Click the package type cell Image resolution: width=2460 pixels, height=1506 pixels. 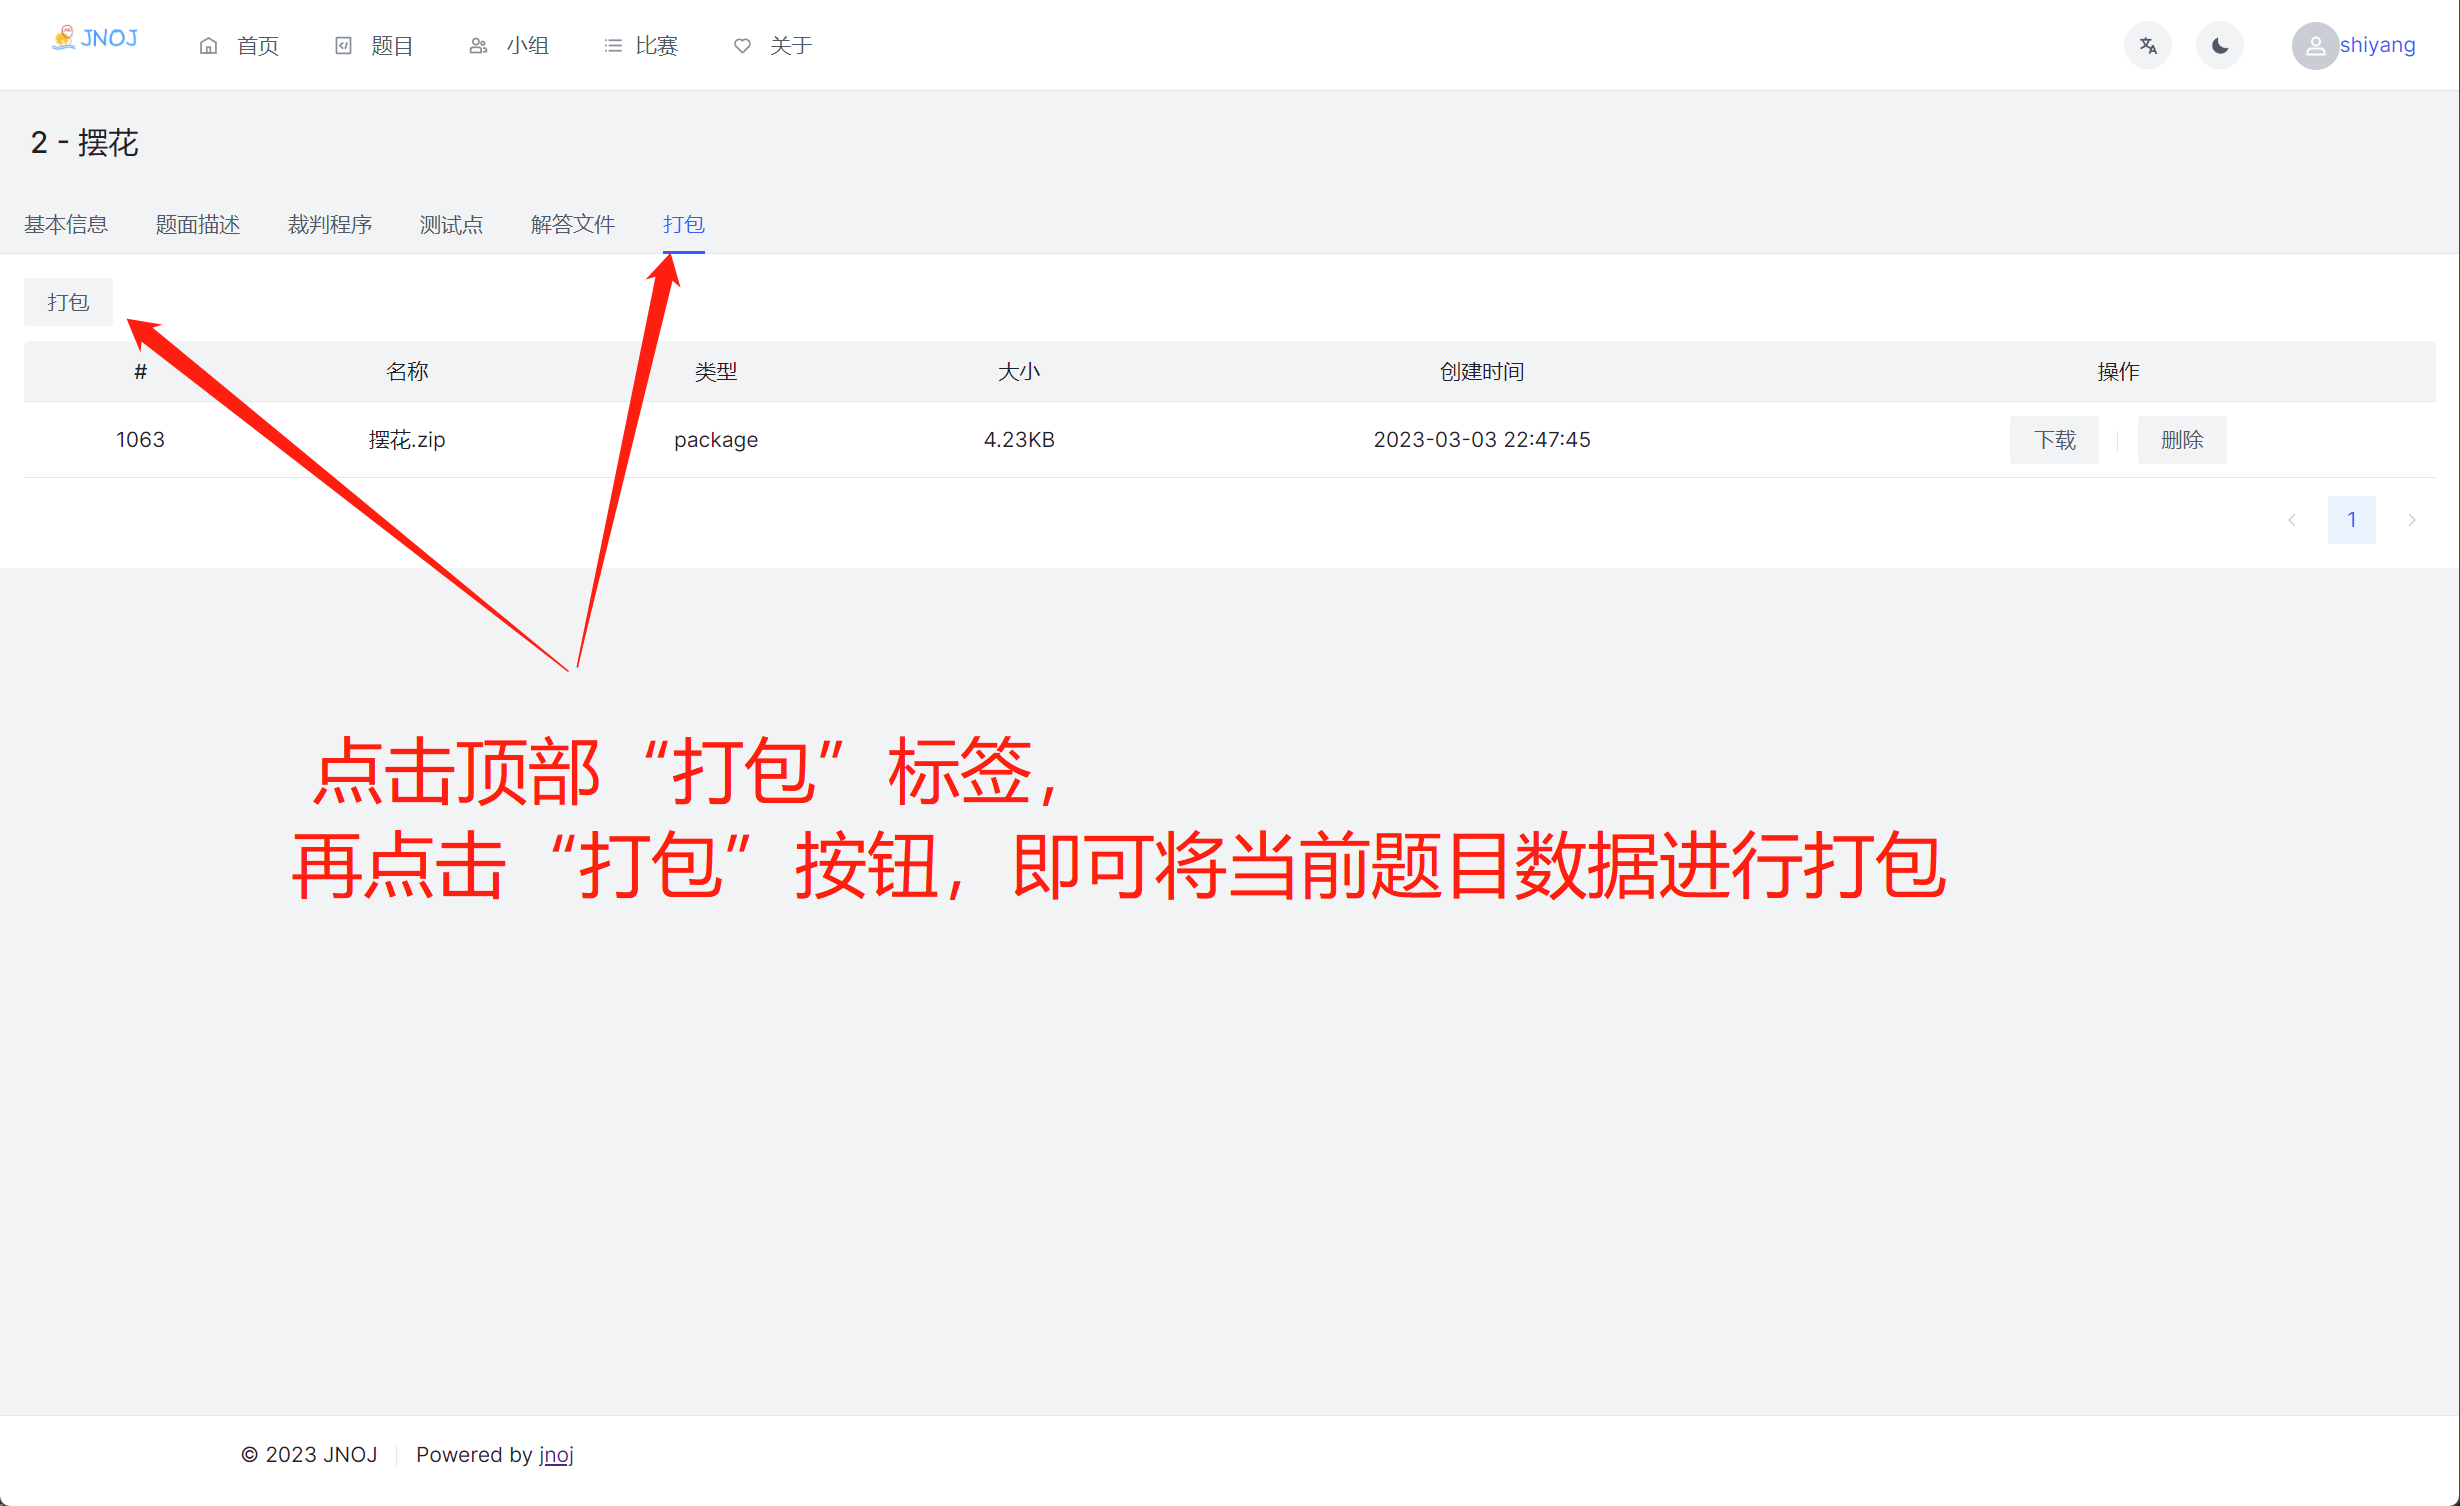click(716, 440)
